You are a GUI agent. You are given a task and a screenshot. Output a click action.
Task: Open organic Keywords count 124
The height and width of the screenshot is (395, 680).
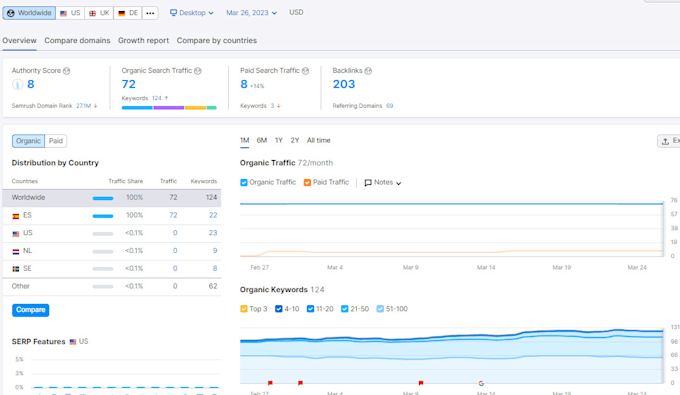[157, 98]
